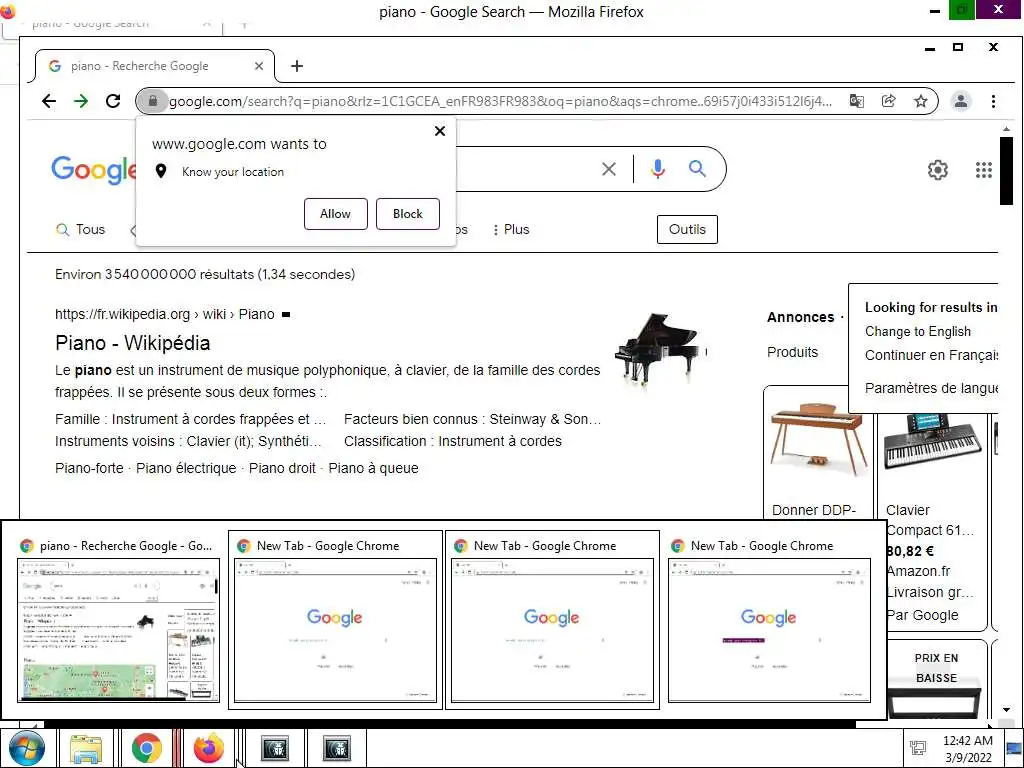Block the location request
This screenshot has width=1024, height=768.
click(408, 214)
